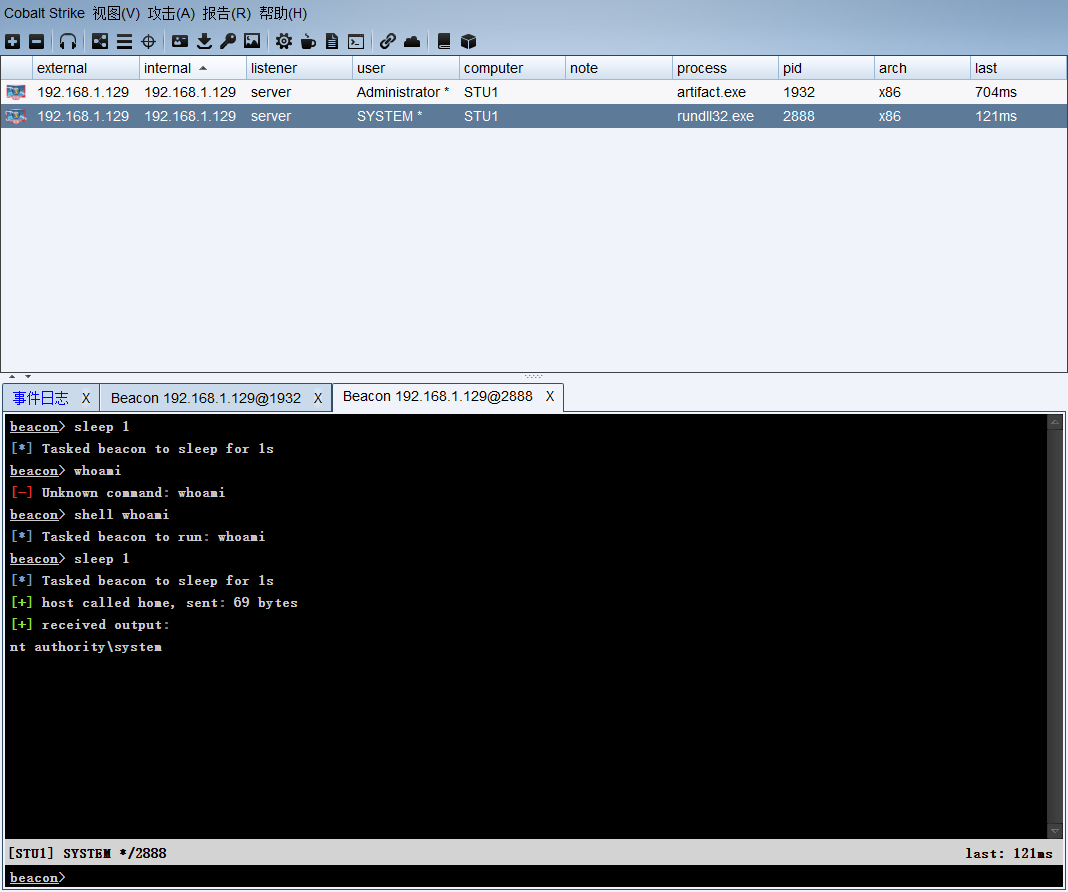Click the document Office macro icon
The width and height of the screenshot is (1068, 892).
[332, 42]
